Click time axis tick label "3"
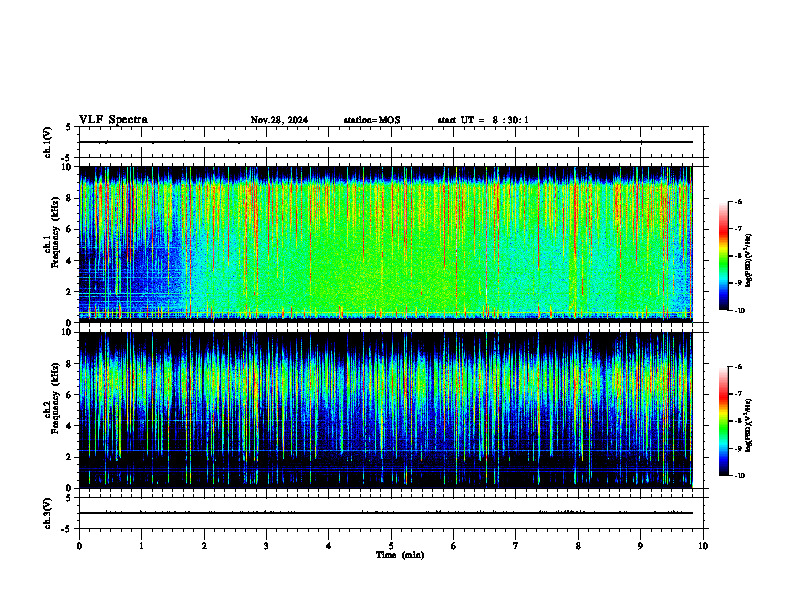The image size is (792, 612). coord(266,546)
